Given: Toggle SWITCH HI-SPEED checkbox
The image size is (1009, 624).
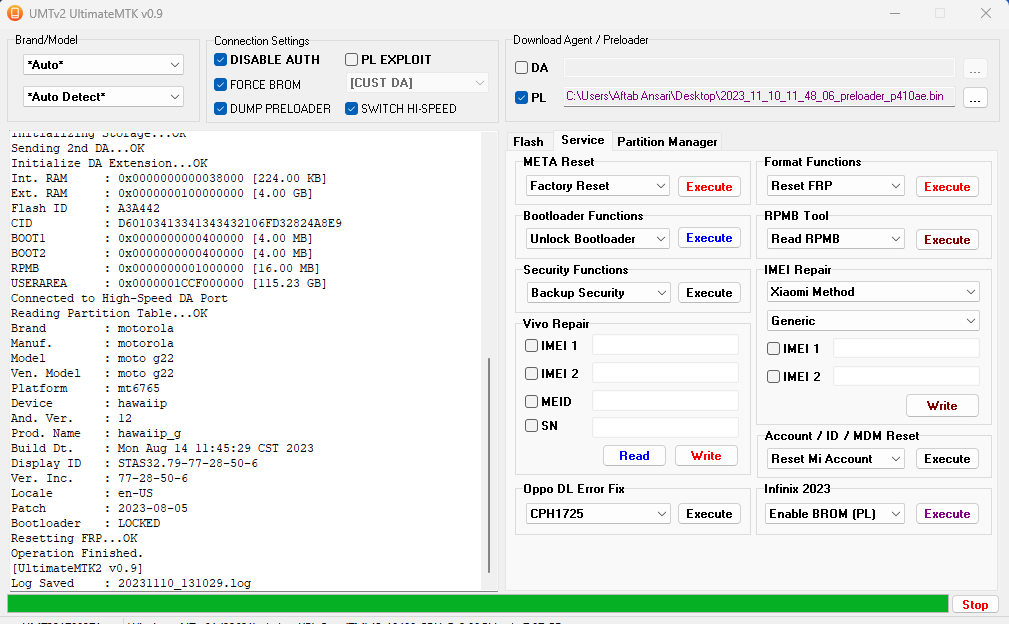Looking at the screenshot, I should pyautogui.click(x=351, y=109).
